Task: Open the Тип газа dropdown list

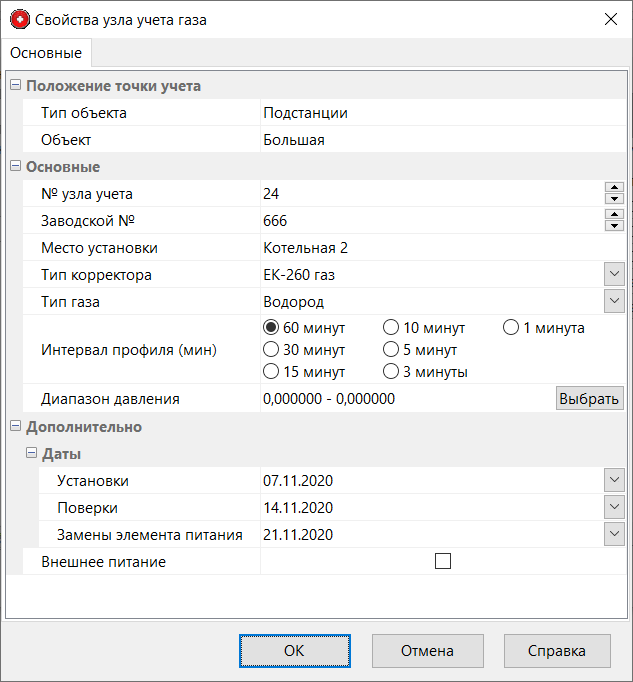Action: click(614, 302)
